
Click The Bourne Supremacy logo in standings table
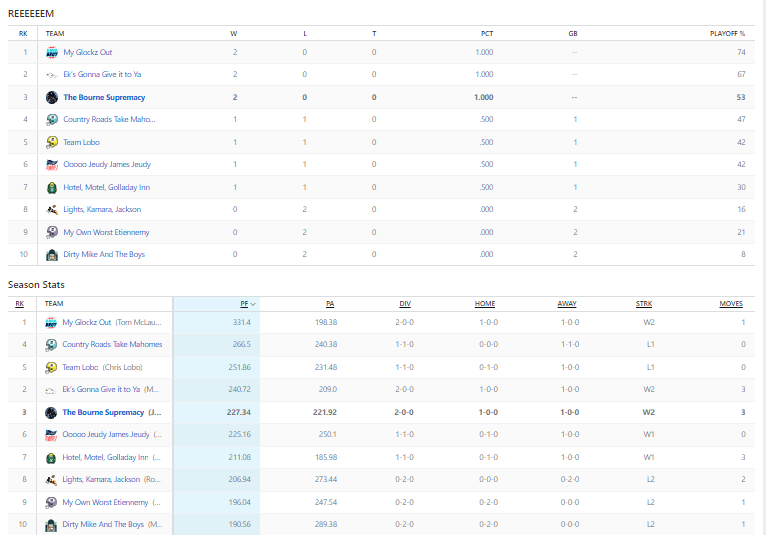[52, 97]
